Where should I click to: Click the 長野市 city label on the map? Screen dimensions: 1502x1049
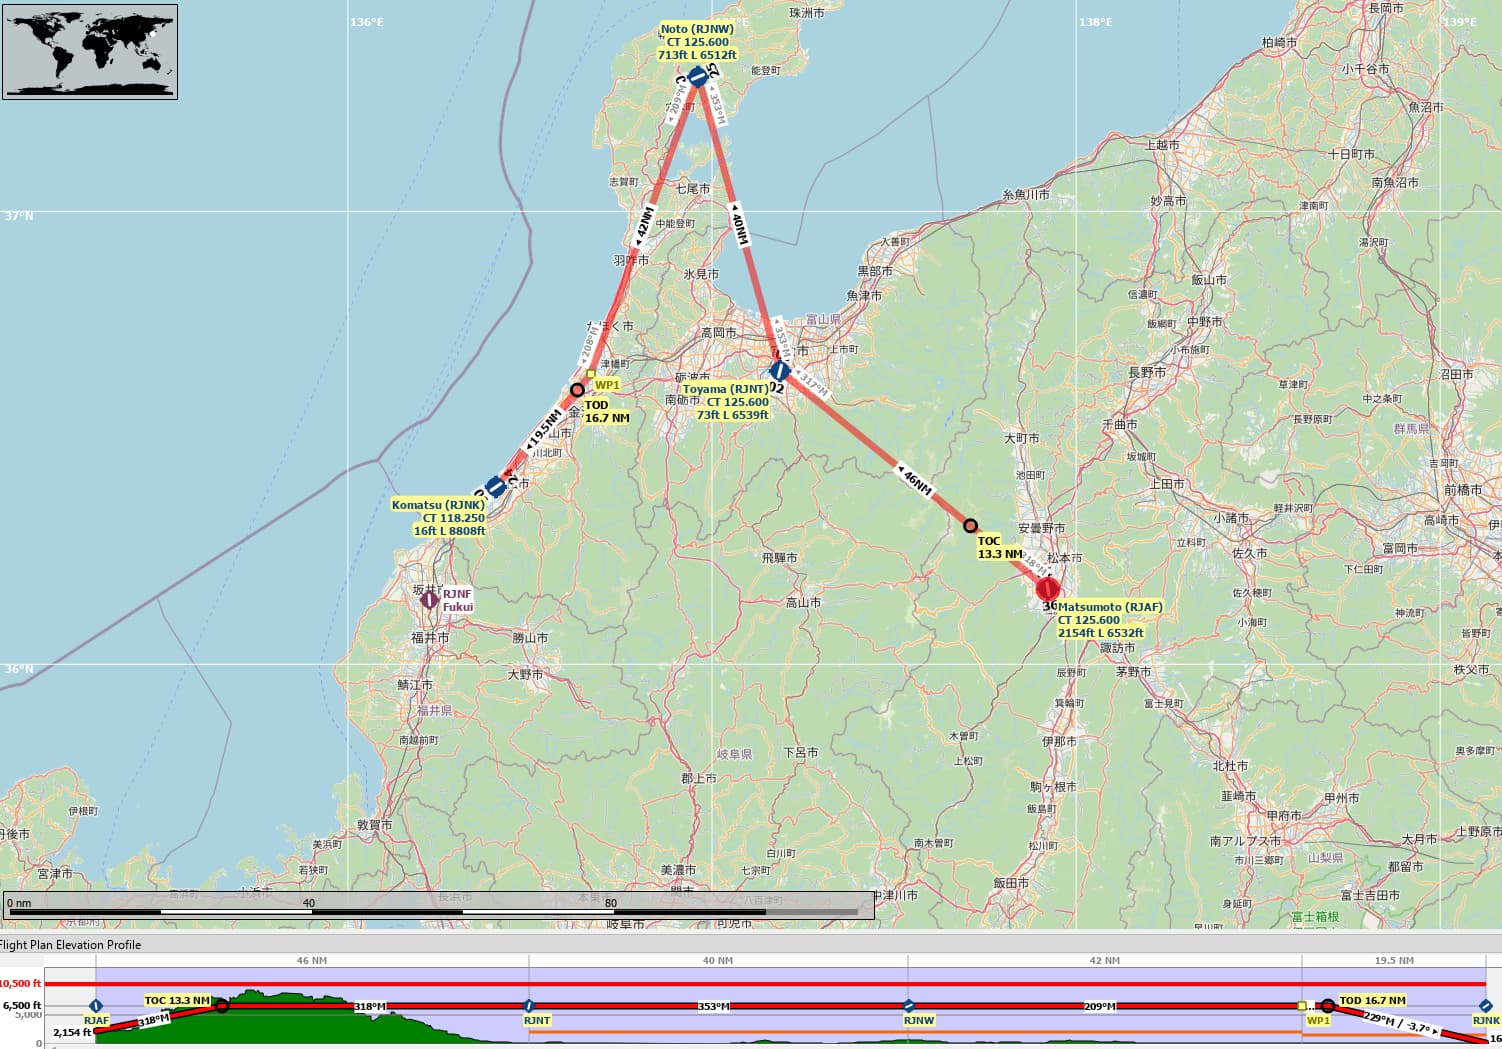(x=1147, y=372)
